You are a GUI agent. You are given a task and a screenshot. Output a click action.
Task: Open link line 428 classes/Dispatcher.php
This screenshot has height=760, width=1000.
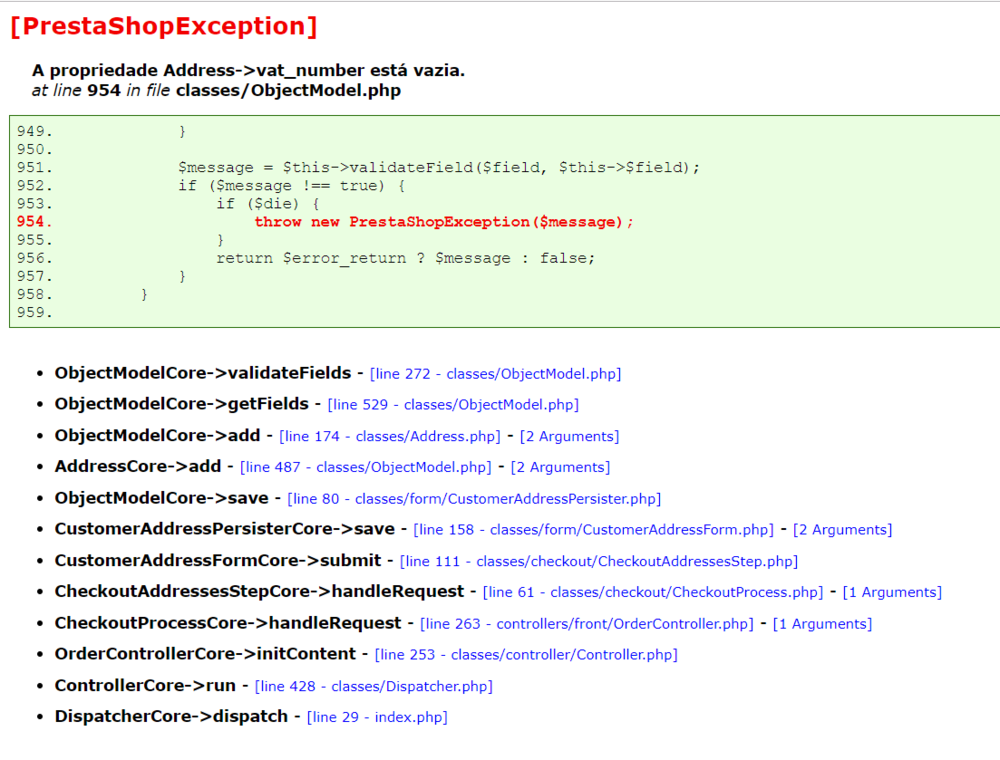[x=374, y=686]
